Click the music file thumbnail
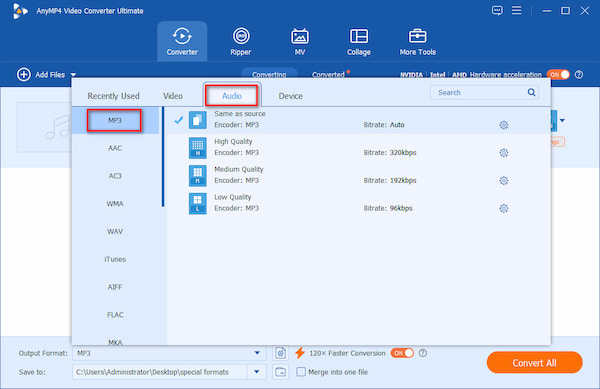The width and height of the screenshot is (600, 389). coord(44,127)
